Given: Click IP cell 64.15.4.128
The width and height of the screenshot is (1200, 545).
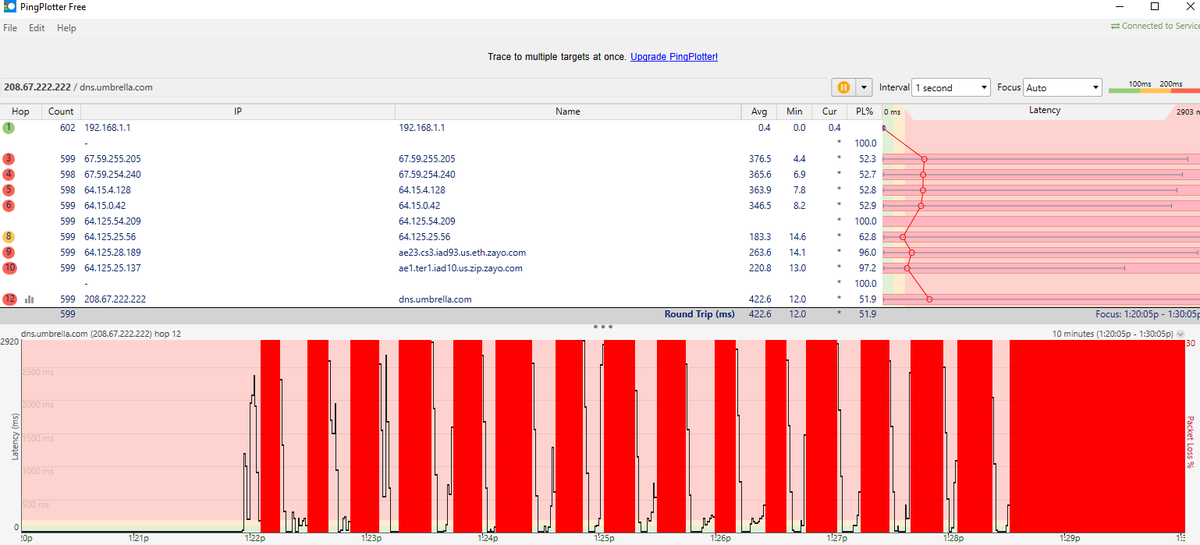Looking at the screenshot, I should click(108, 190).
